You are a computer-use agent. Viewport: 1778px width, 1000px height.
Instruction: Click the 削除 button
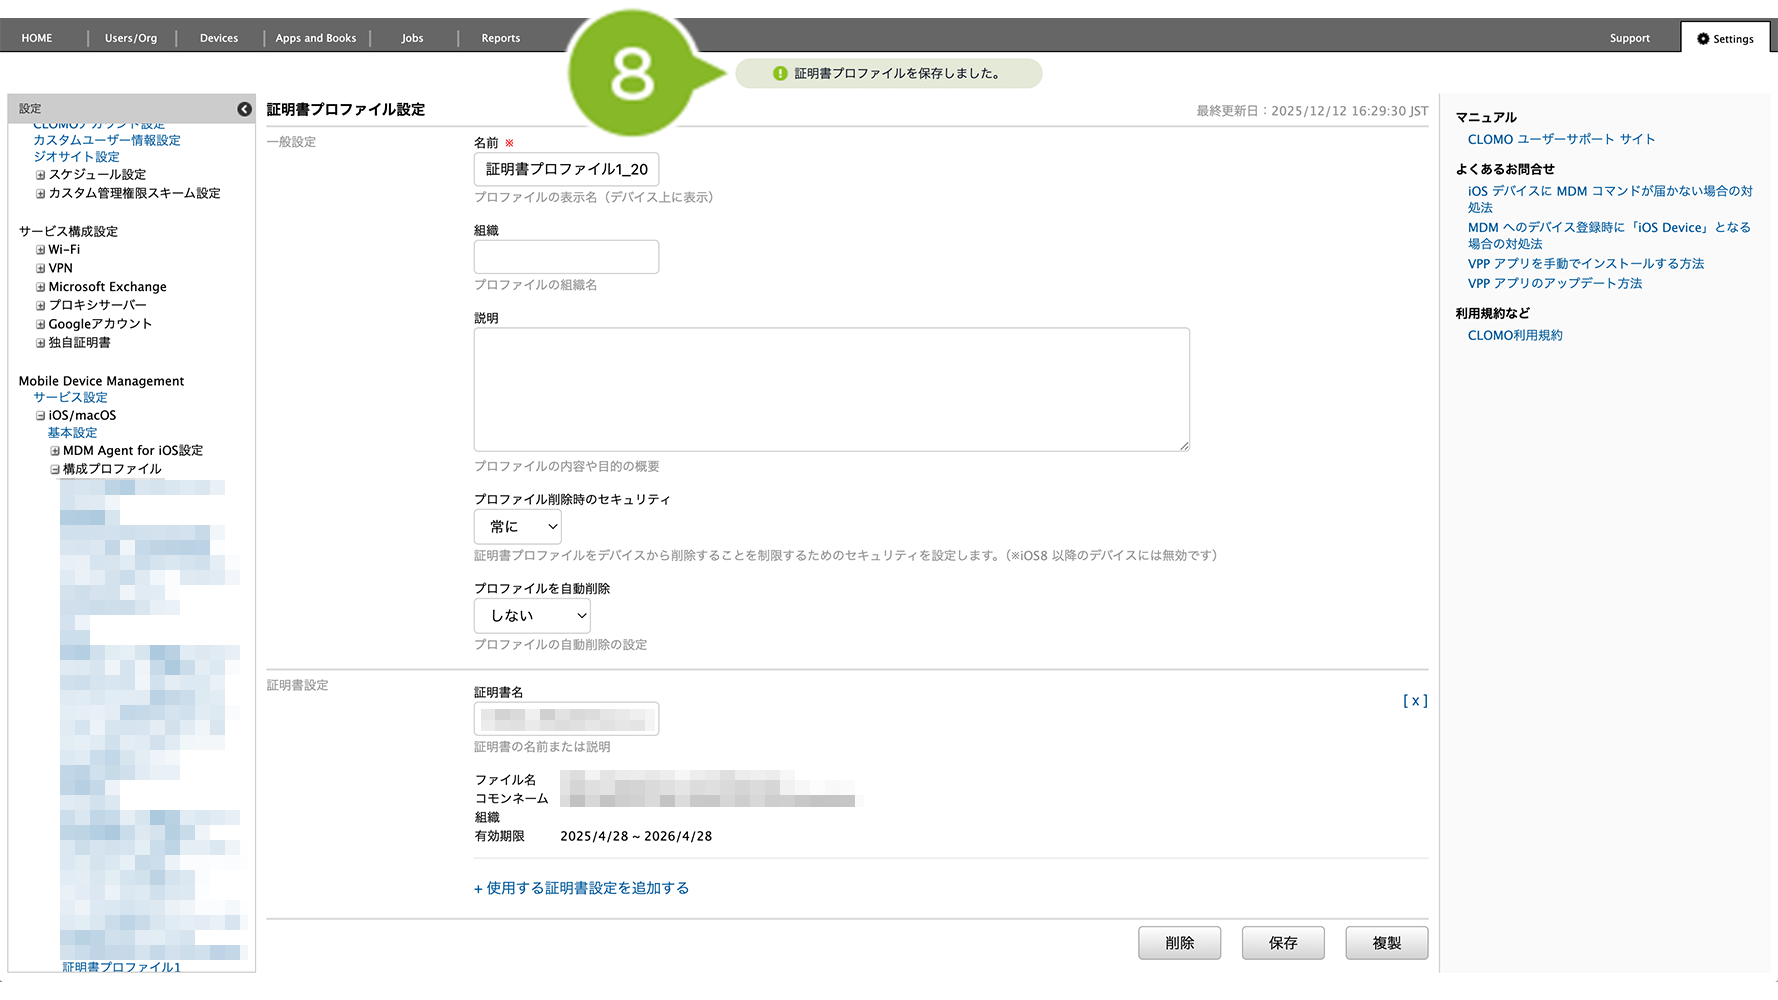click(1179, 943)
